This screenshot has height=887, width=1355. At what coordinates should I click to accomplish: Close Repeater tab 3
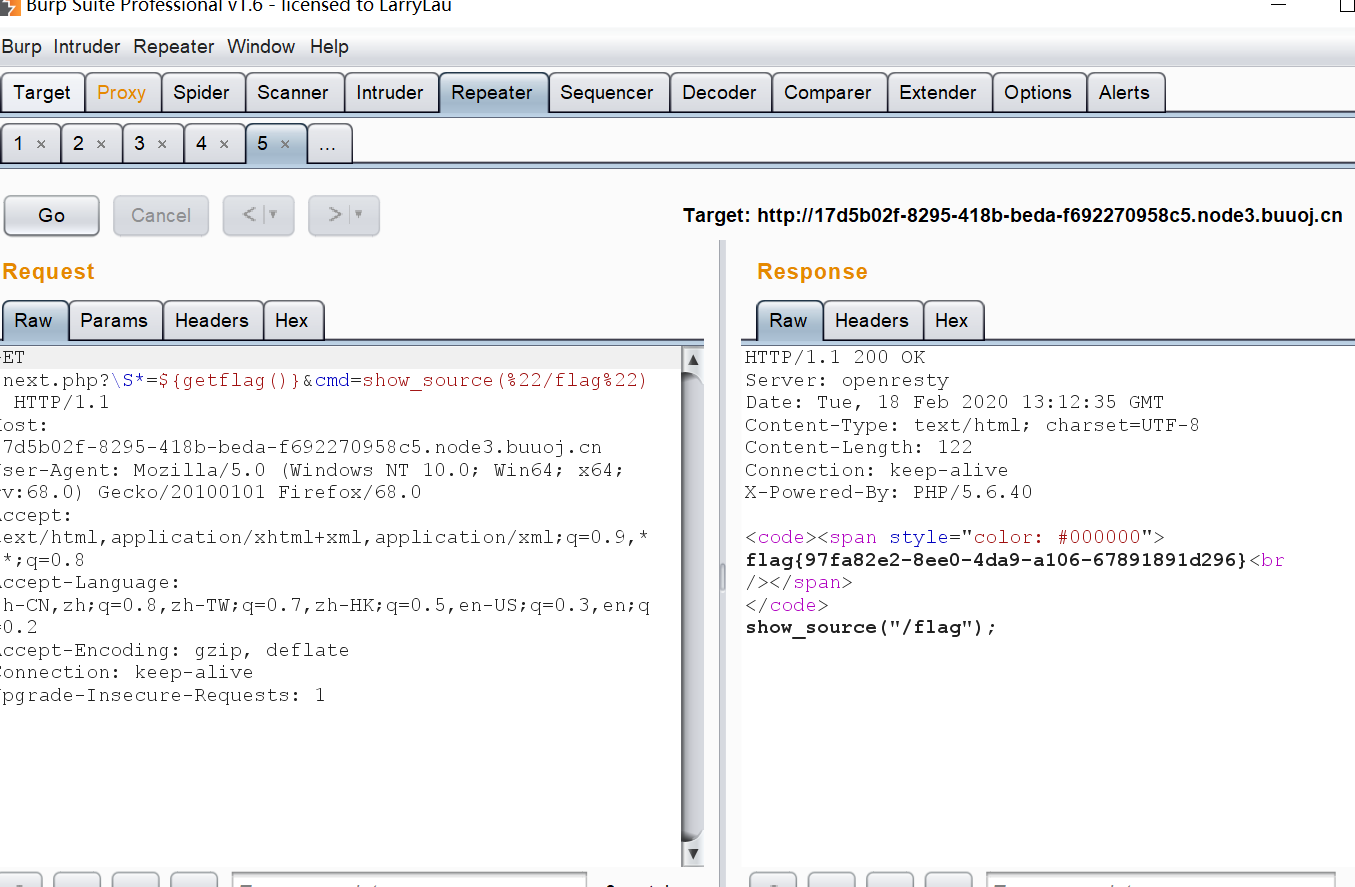click(x=162, y=144)
